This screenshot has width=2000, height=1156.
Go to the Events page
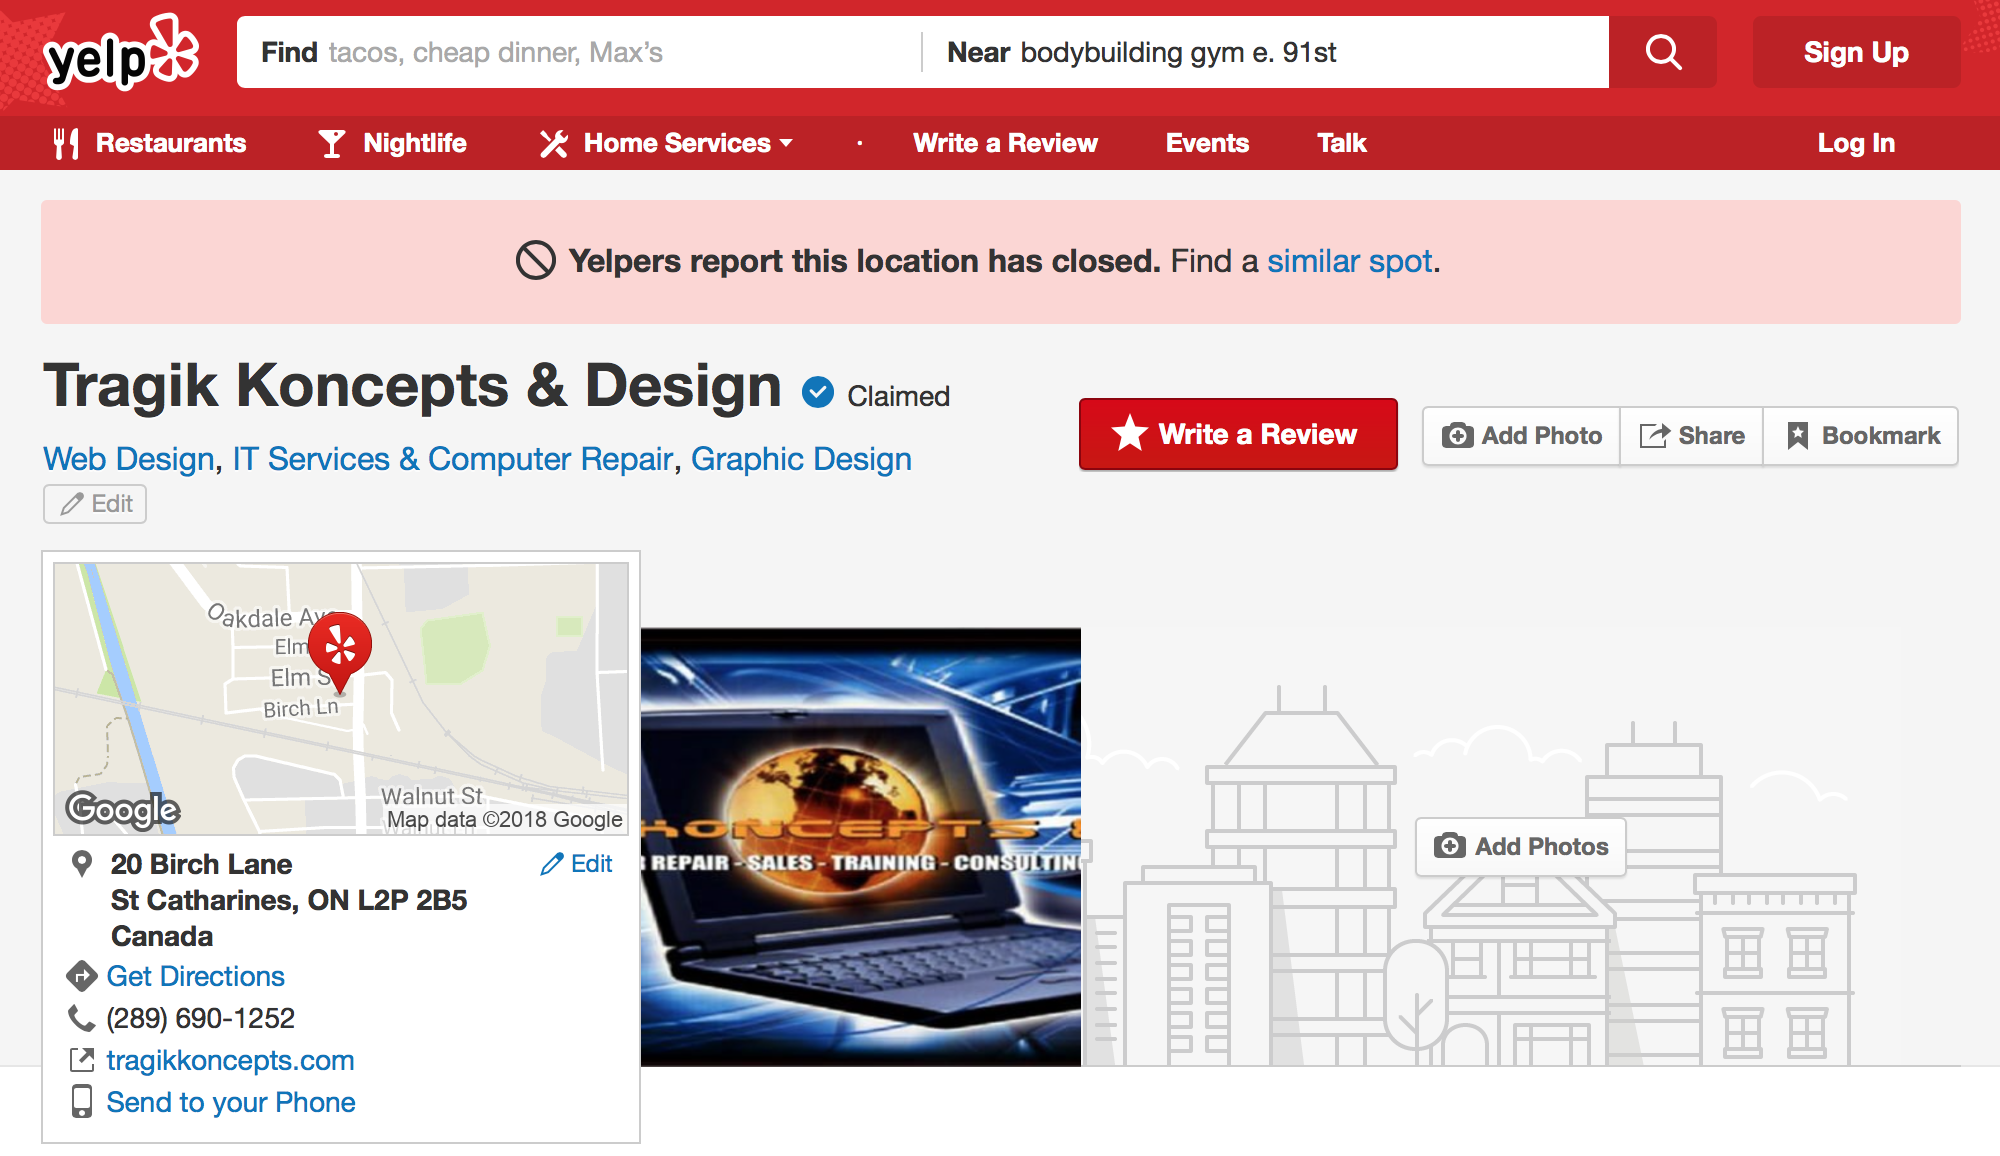1207,143
